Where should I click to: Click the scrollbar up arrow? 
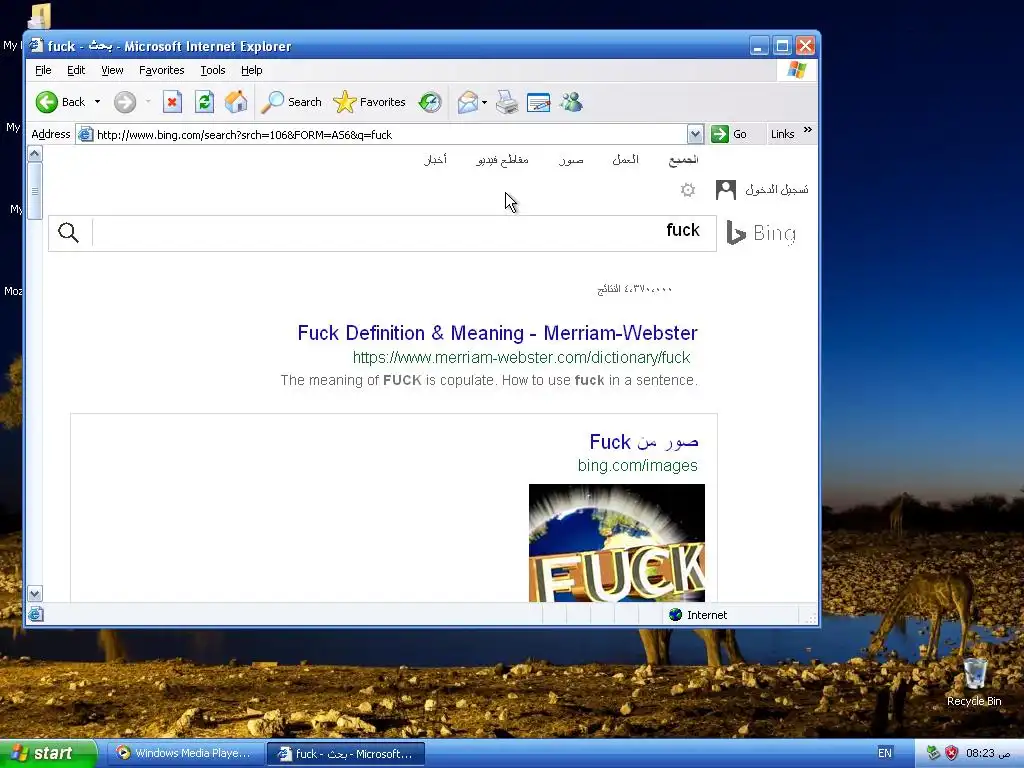[x=35, y=154]
